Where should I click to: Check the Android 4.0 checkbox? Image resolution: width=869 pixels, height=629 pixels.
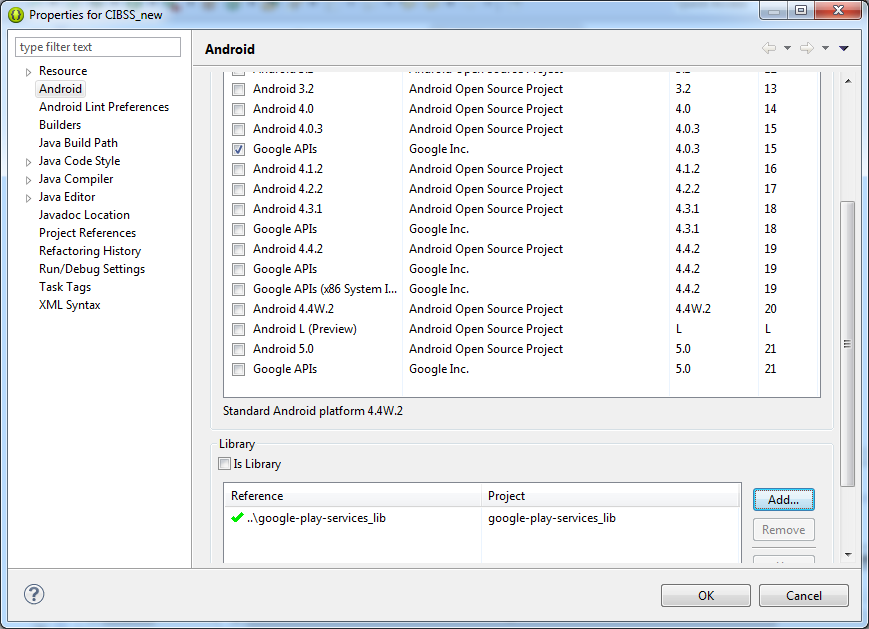point(238,109)
